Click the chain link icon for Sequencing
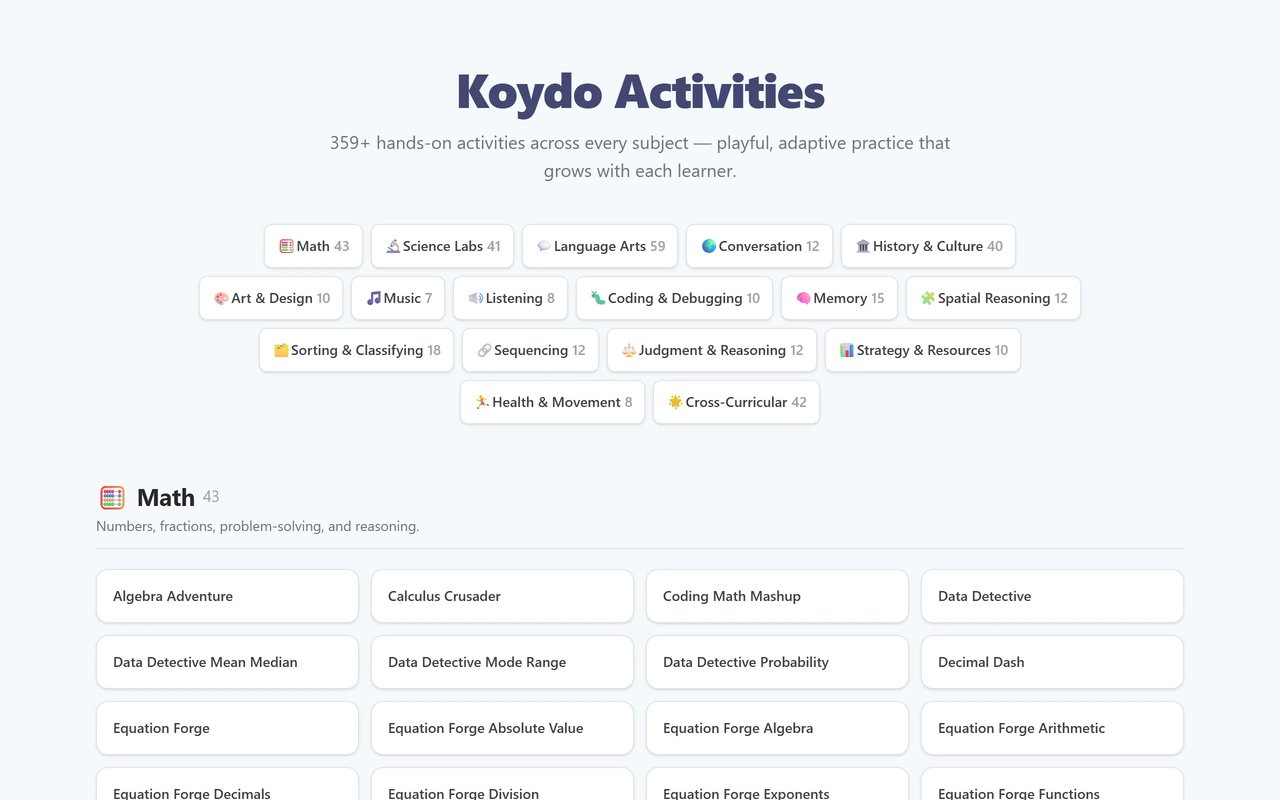Screen dimensions: 1280x800 click(484, 350)
